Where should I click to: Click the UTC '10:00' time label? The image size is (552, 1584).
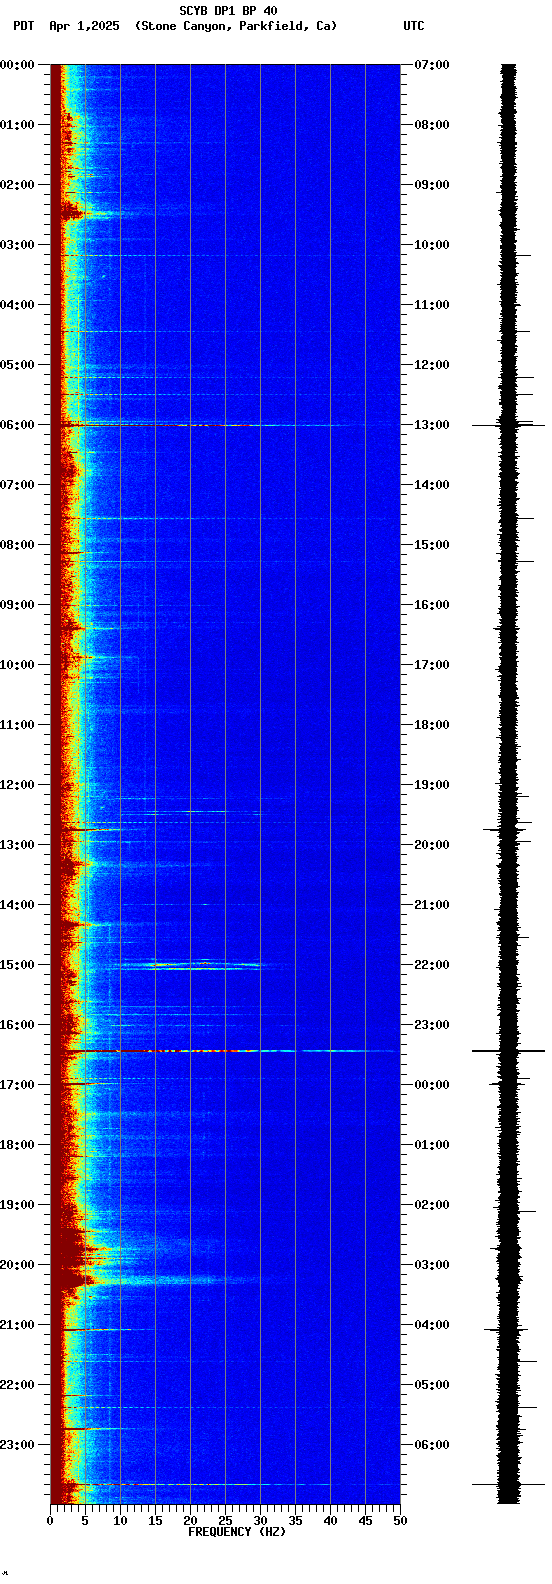click(432, 245)
